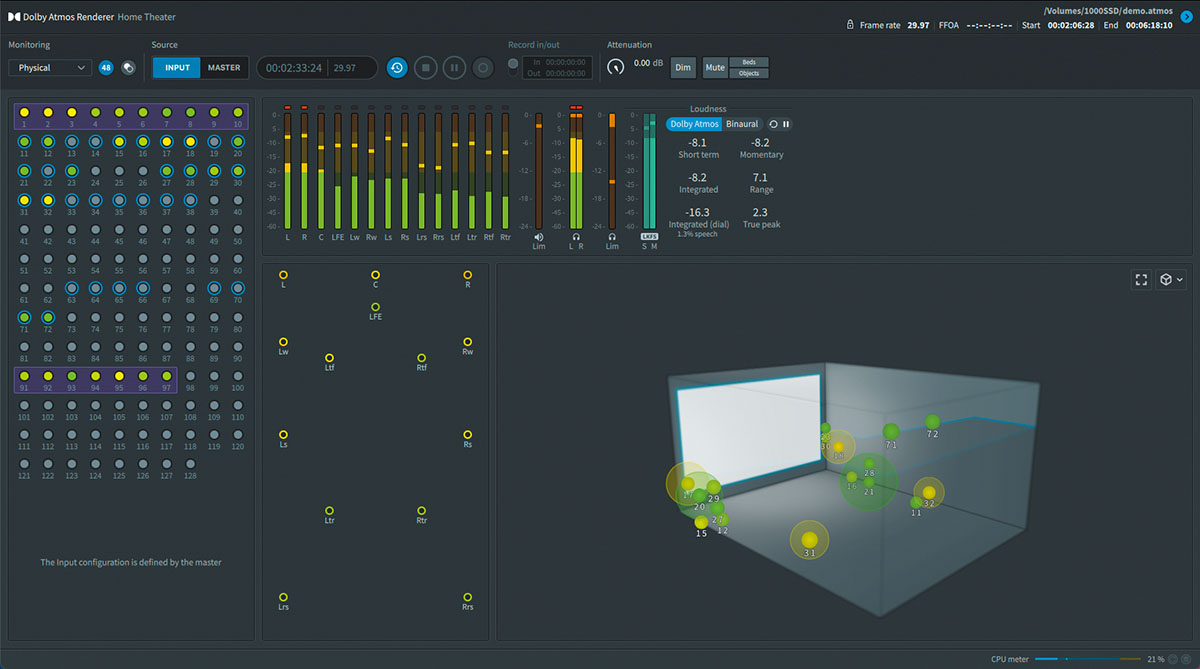Click the L speaker in the layout
Viewport: 1200px width, 669px height.
[x=283, y=274]
